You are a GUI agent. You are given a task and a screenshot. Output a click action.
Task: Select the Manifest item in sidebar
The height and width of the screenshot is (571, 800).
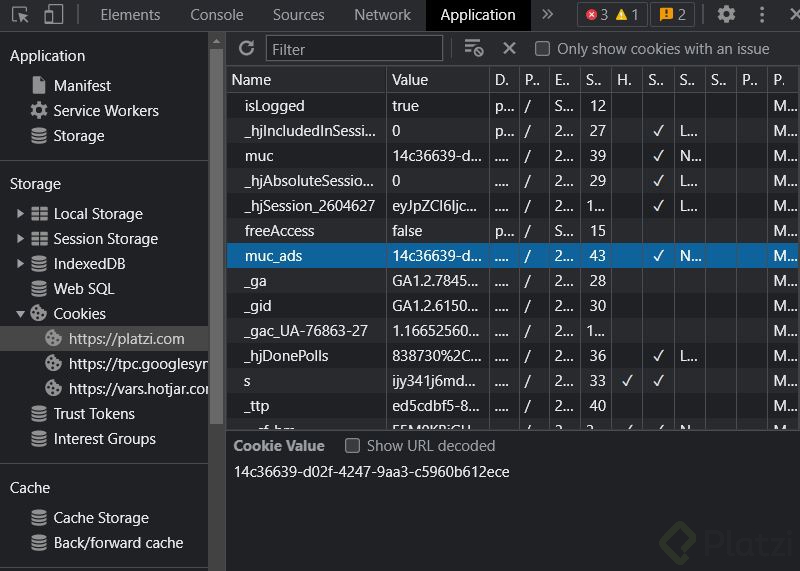[x=82, y=86]
